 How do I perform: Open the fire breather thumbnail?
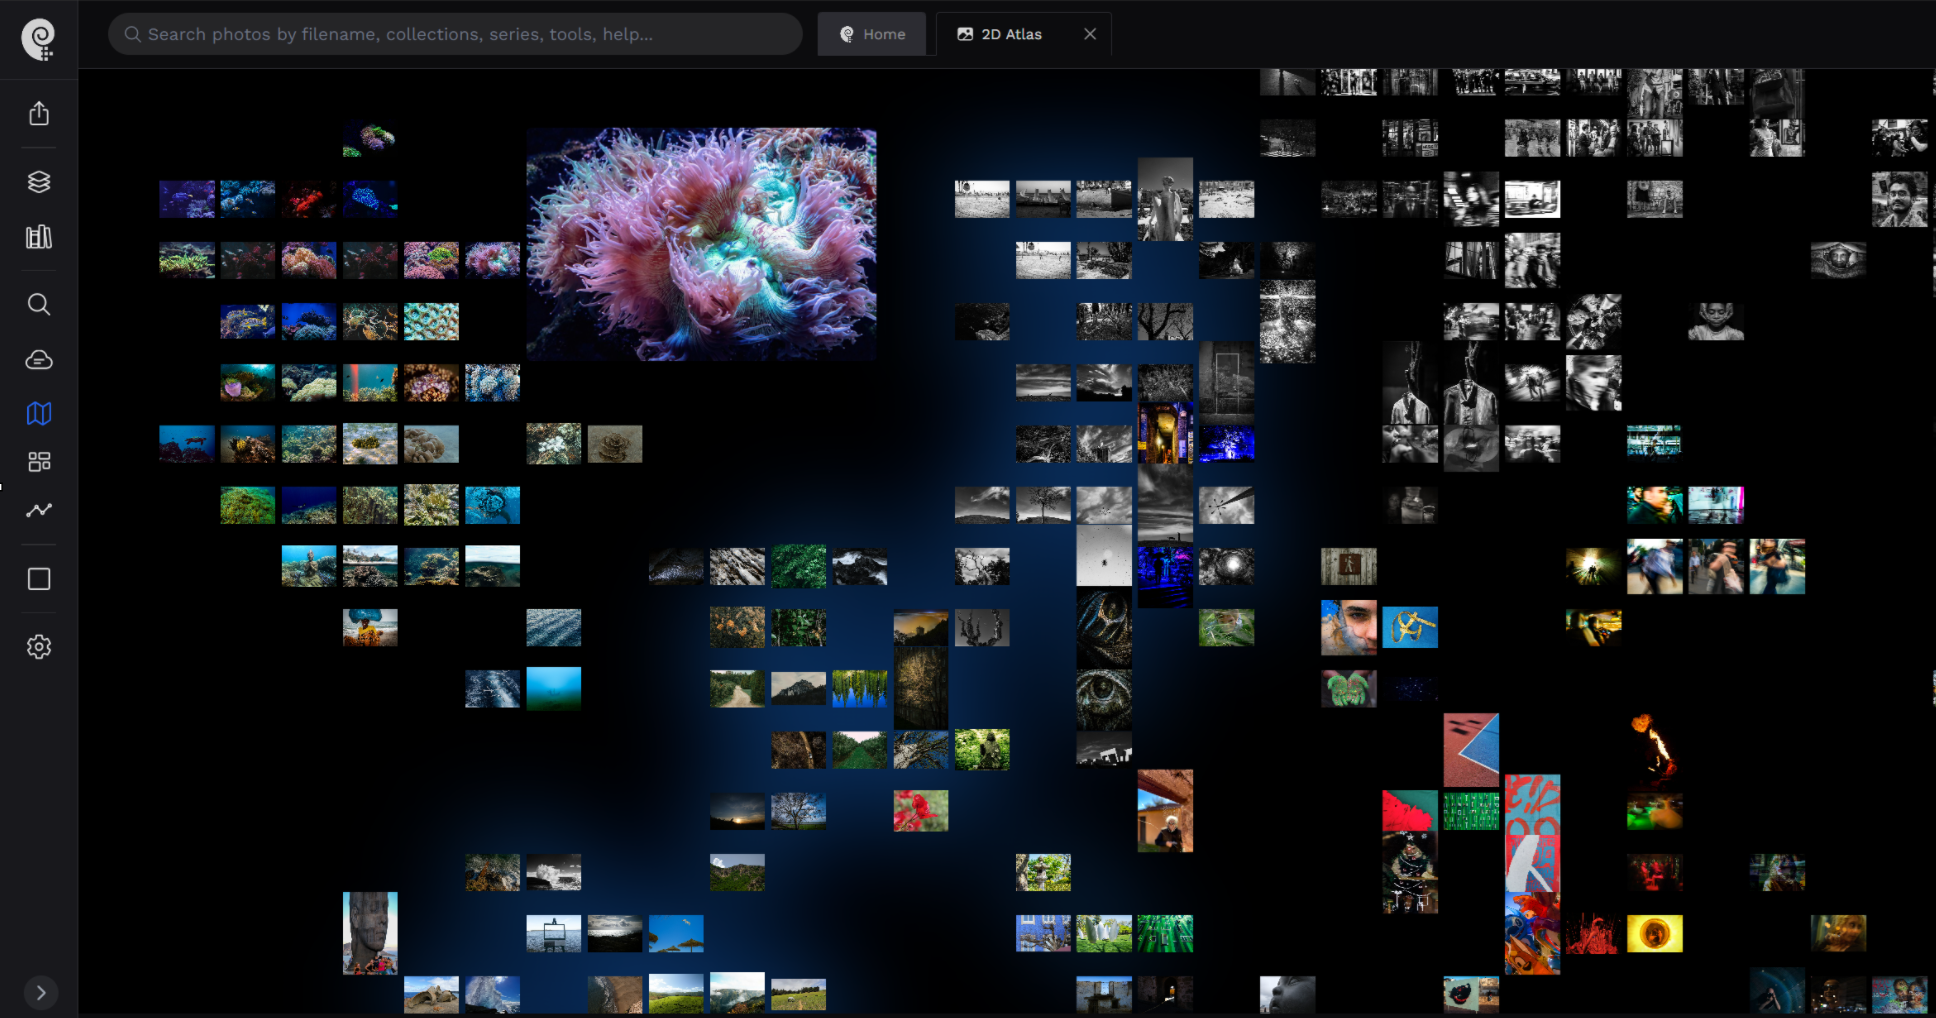1654,749
